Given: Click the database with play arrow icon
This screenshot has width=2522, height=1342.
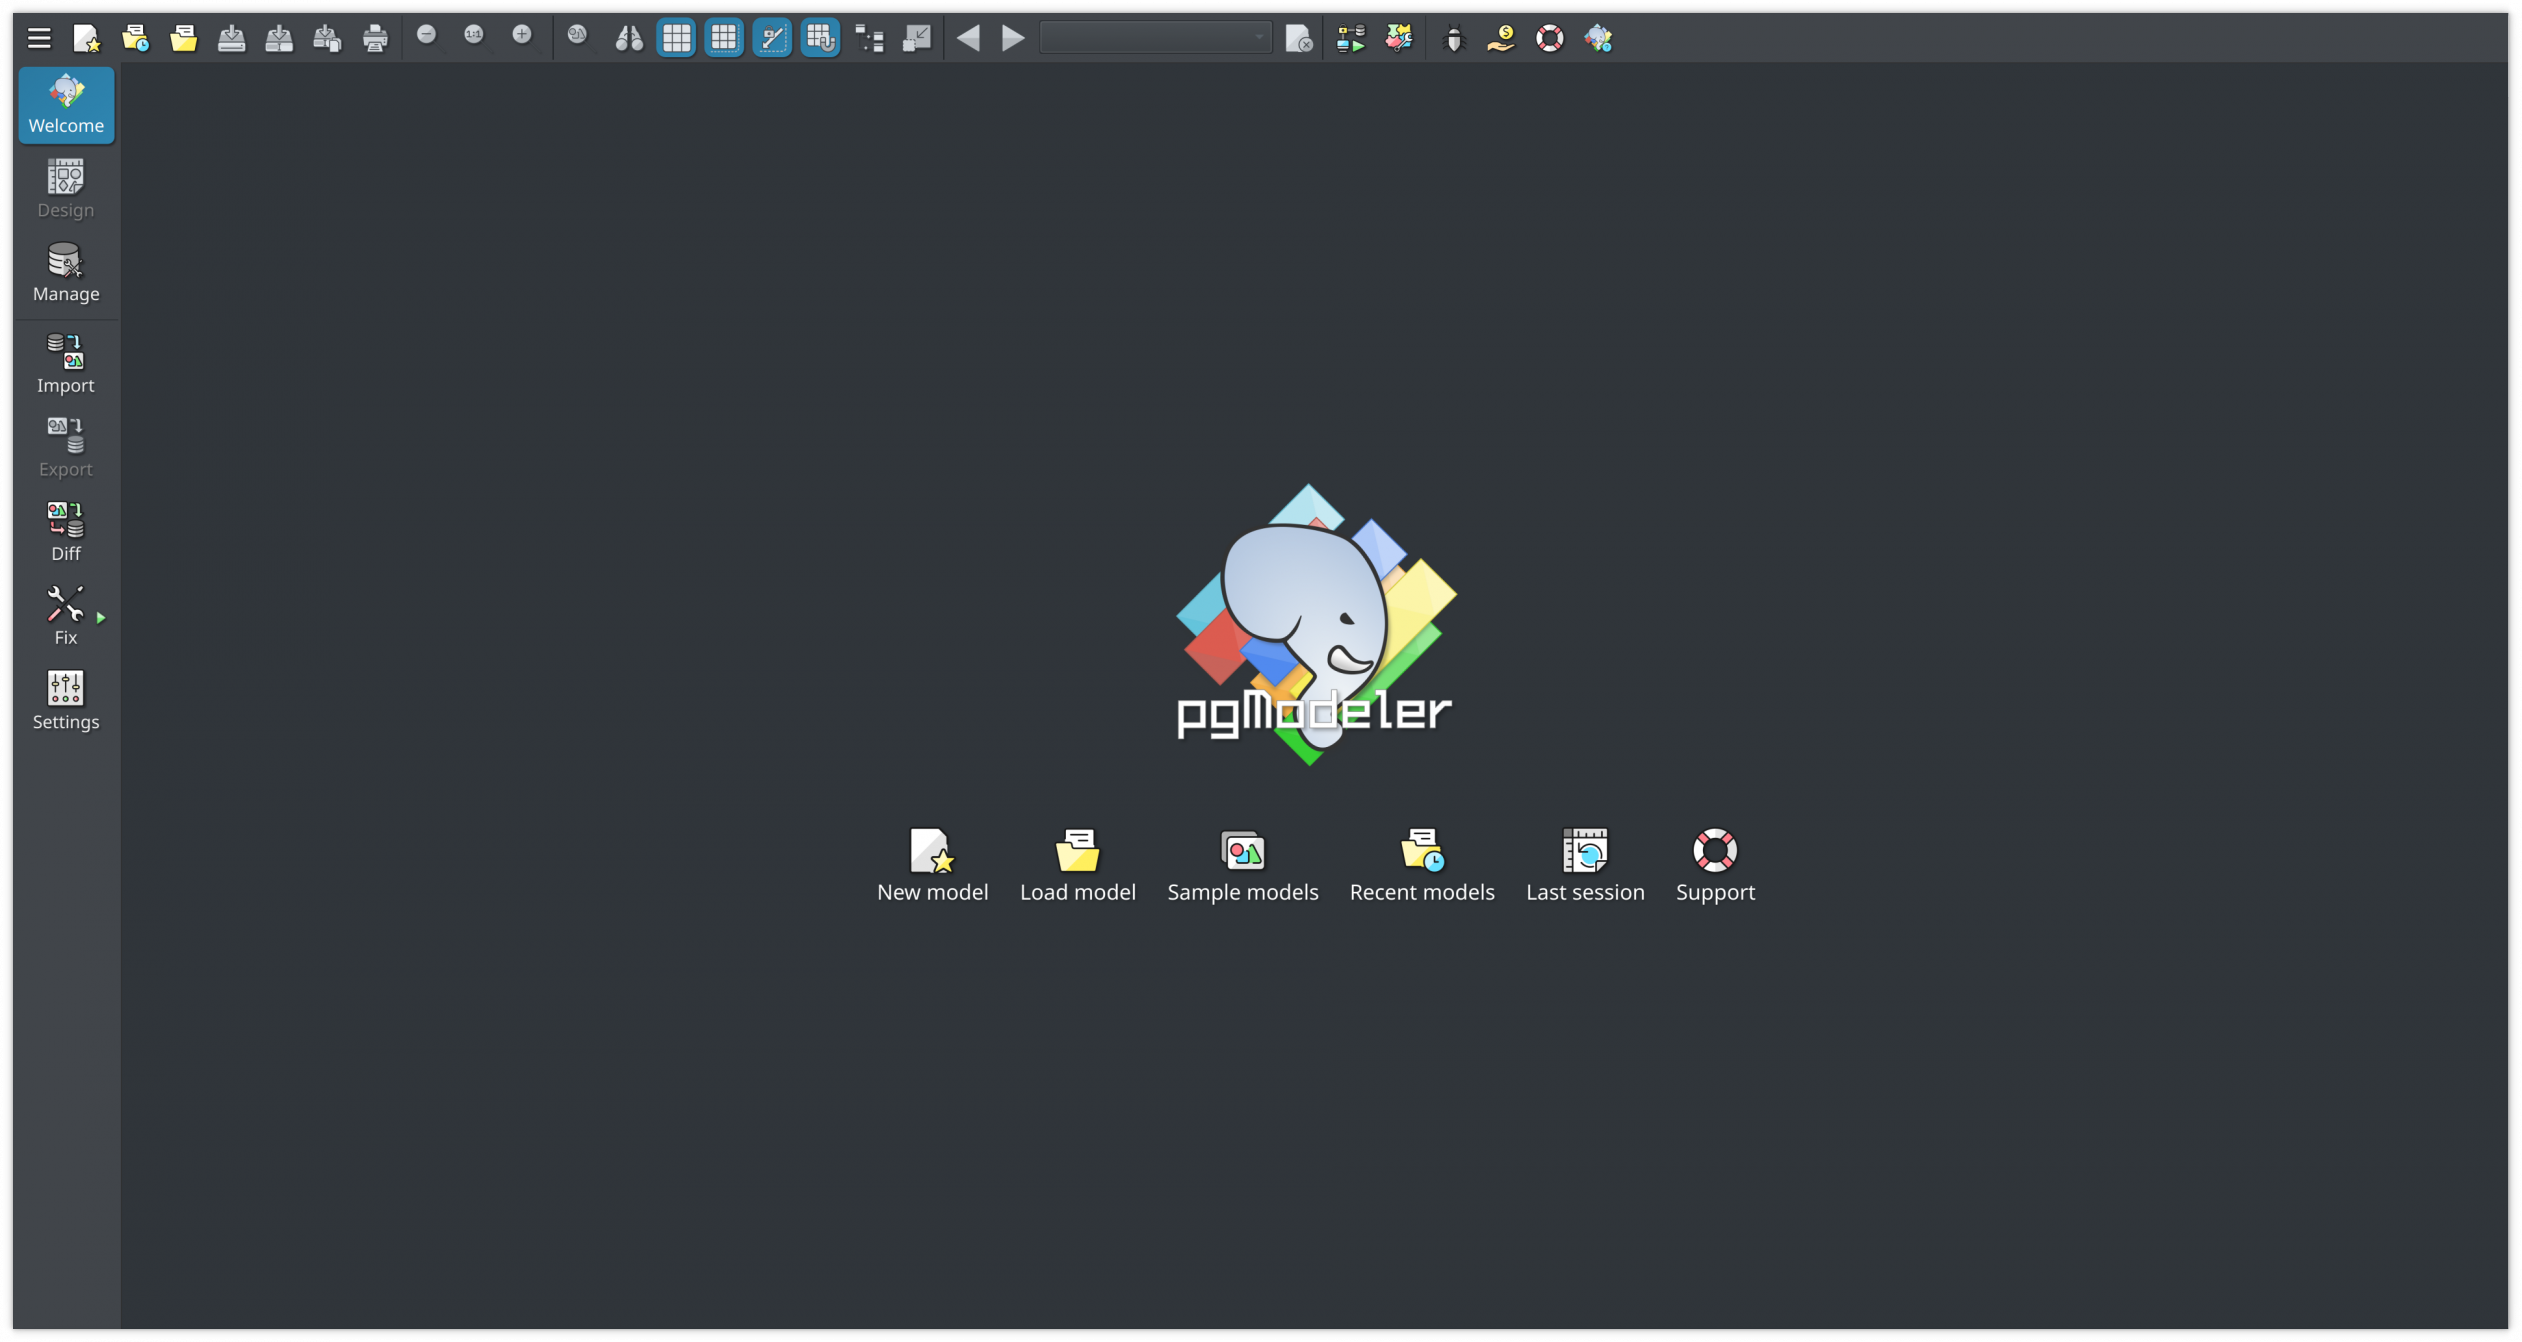Looking at the screenshot, I should point(1350,38).
